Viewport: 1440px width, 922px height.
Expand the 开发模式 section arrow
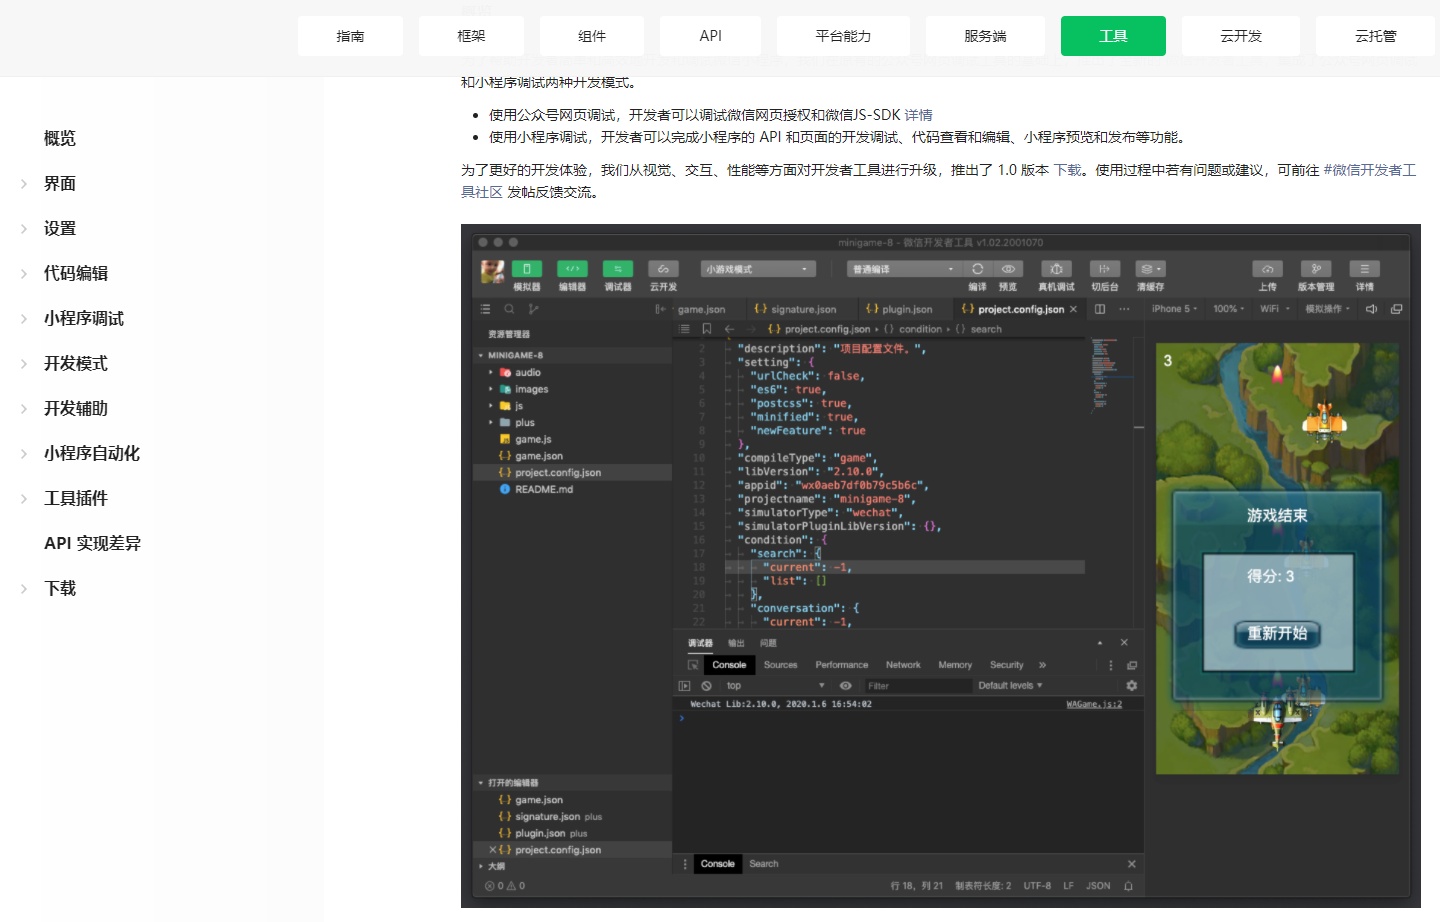click(24, 364)
